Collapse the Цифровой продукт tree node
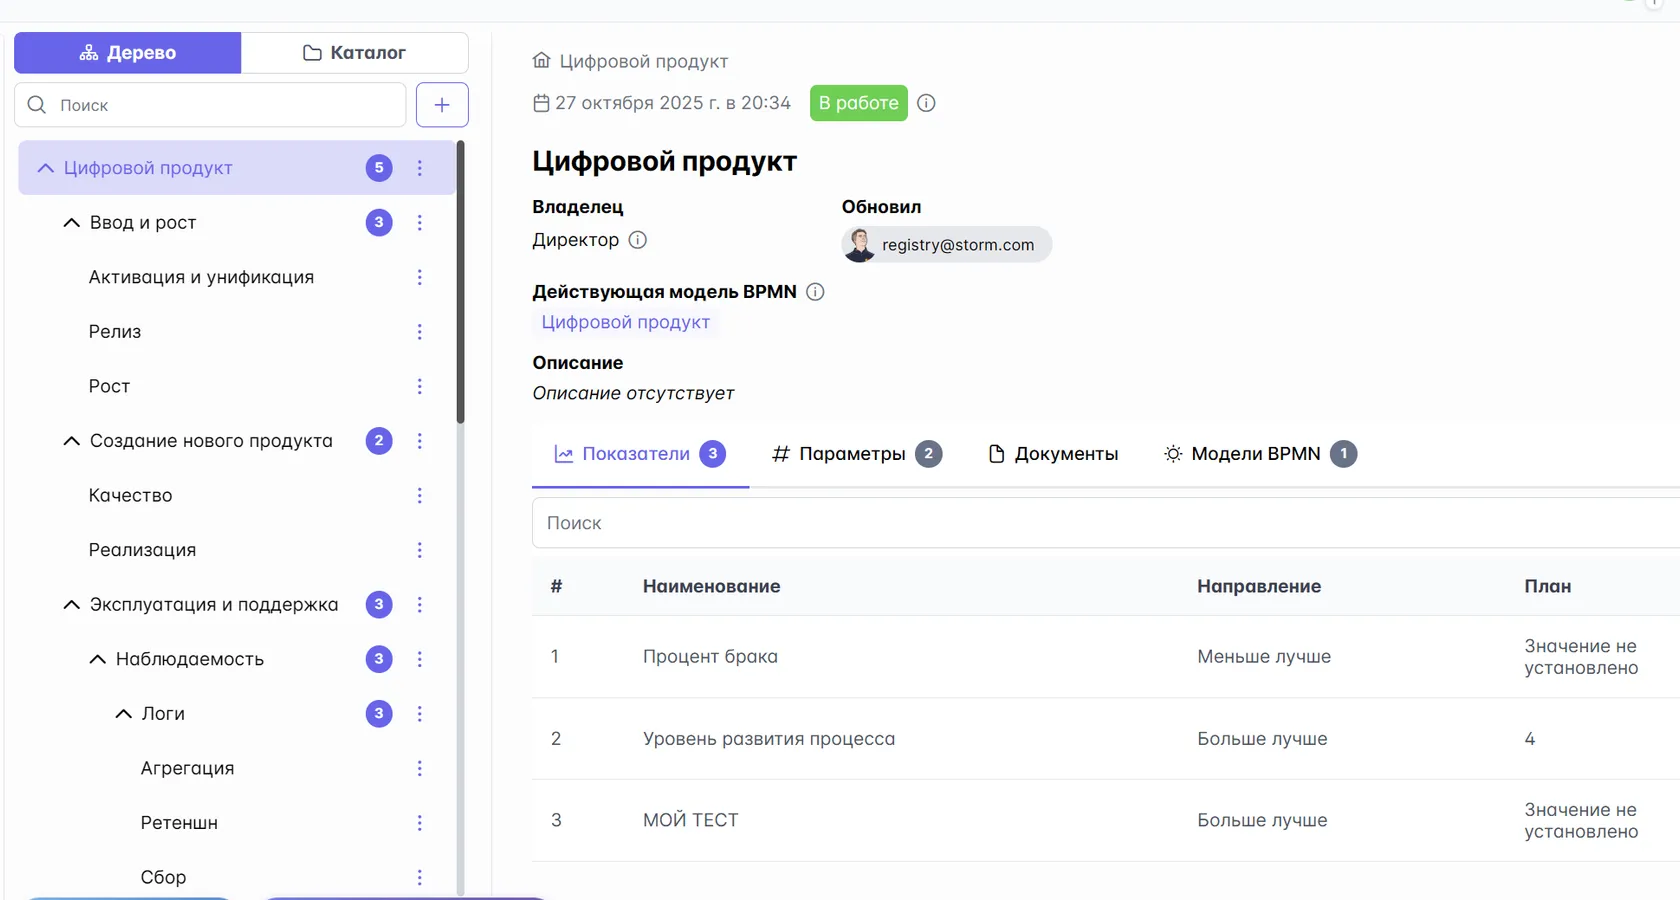Viewport: 1680px width, 900px height. (44, 168)
